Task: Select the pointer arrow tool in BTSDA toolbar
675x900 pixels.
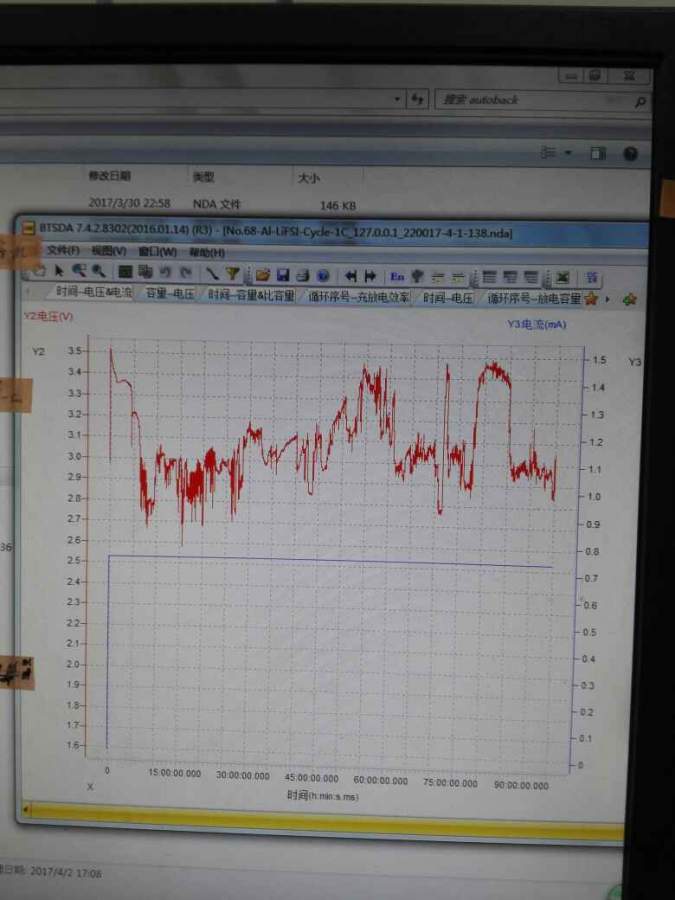Action: [59, 270]
